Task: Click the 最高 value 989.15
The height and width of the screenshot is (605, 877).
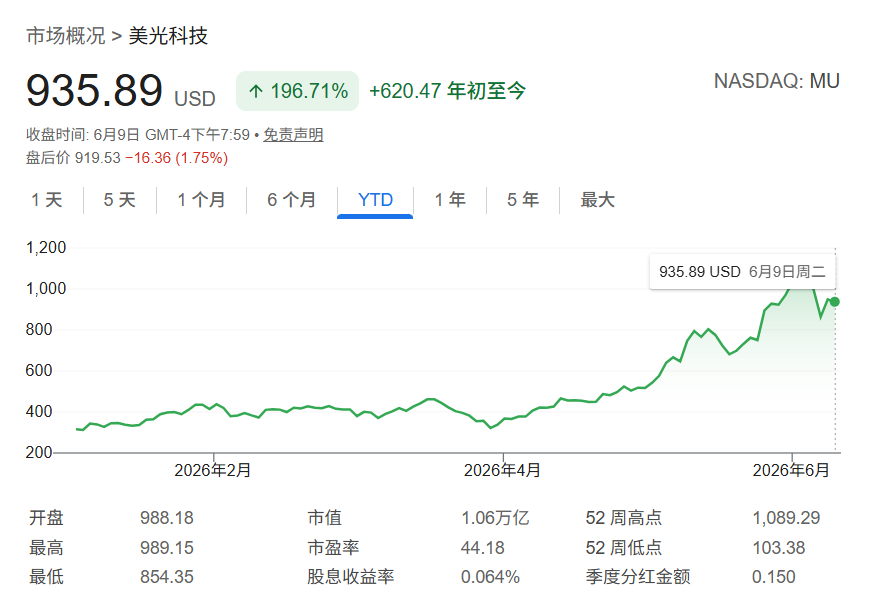Action: click(x=167, y=547)
